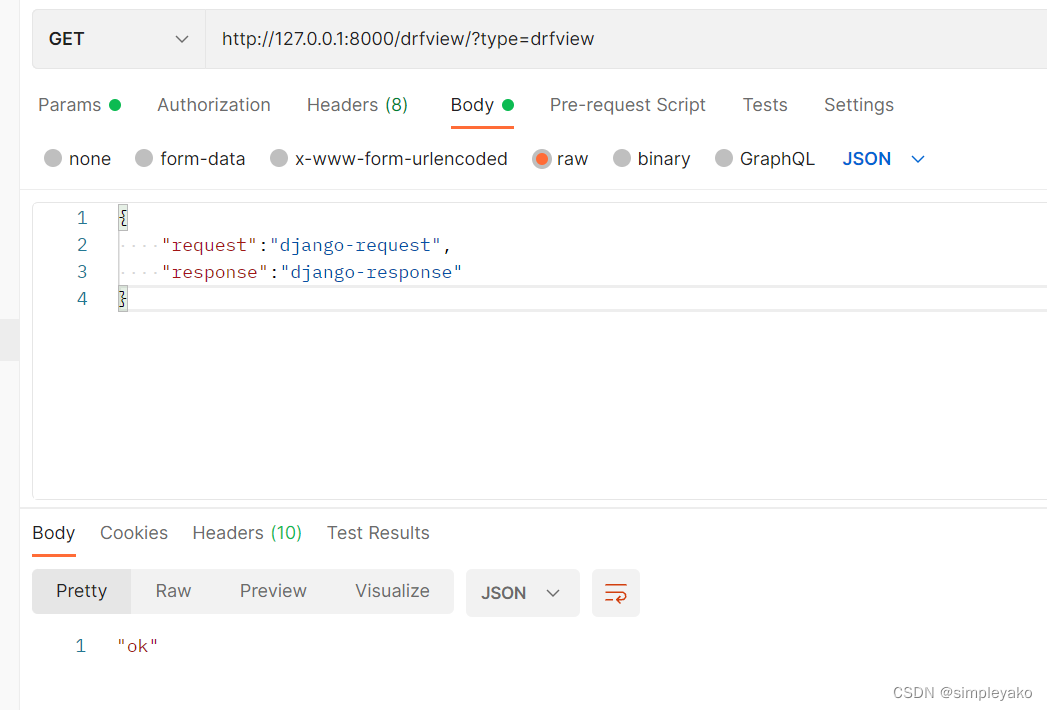Switch to the Pre-request Script tab
This screenshot has width=1047, height=710.
[627, 104]
